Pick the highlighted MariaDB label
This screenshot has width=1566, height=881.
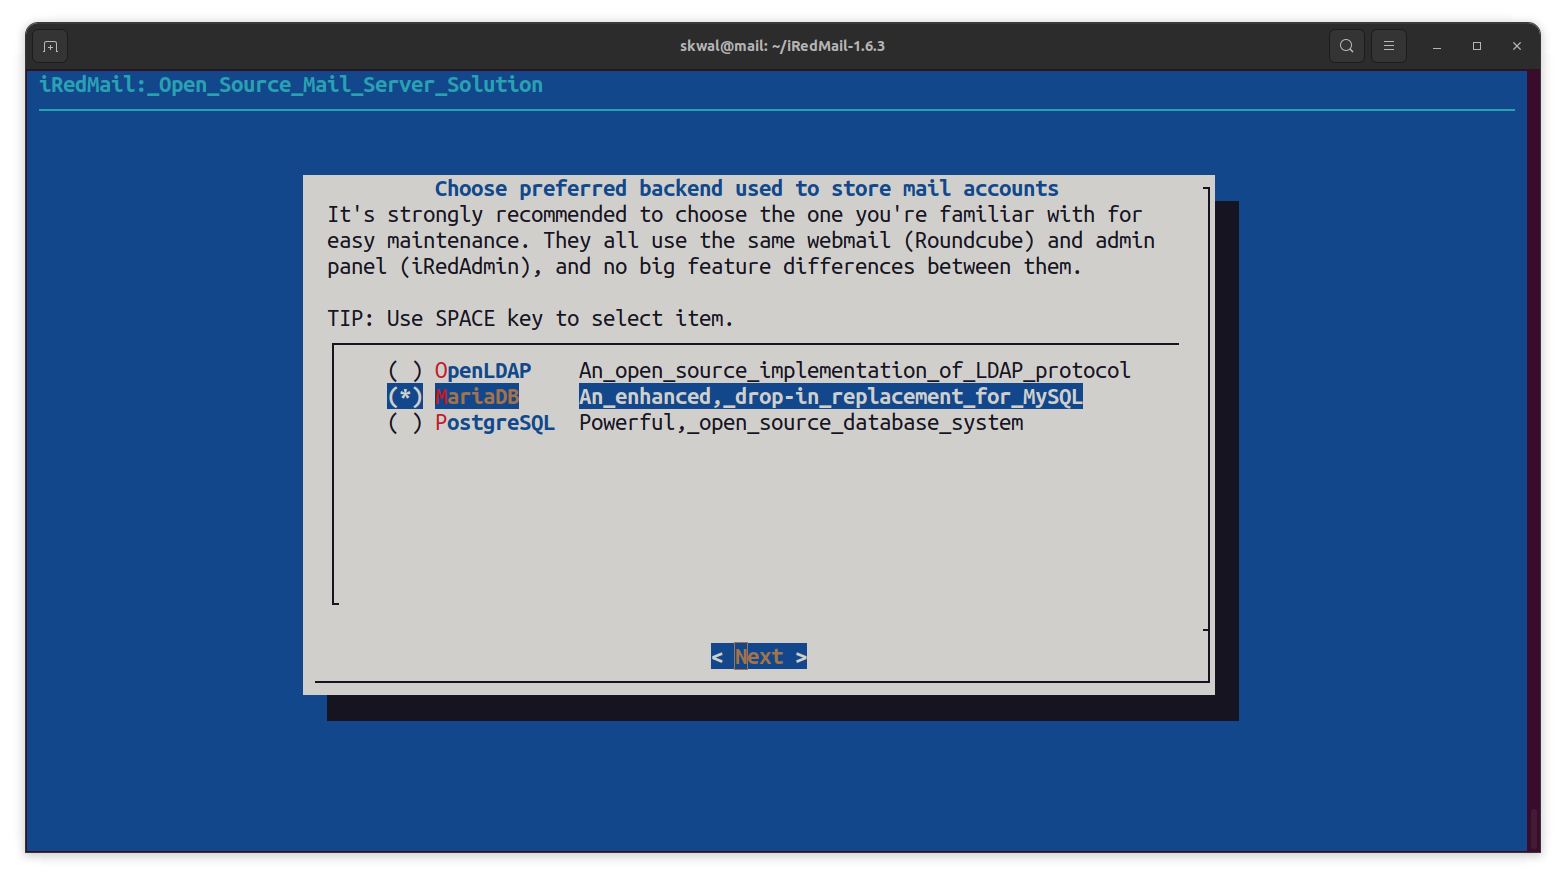[x=477, y=397]
